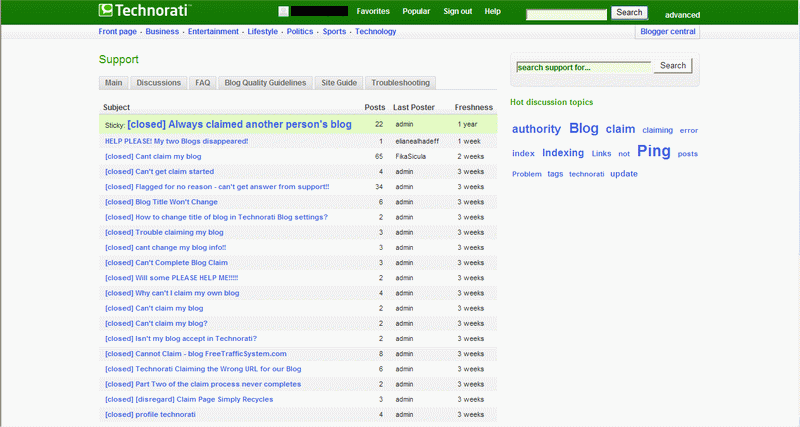Open thread Flagged for no reason
800x427 pixels.
[x=217, y=187]
